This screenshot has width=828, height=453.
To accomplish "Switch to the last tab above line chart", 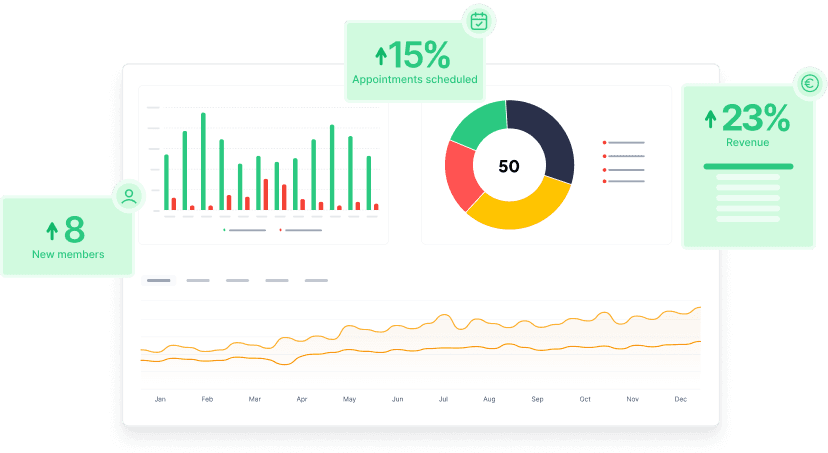I will pyautogui.click(x=316, y=281).
